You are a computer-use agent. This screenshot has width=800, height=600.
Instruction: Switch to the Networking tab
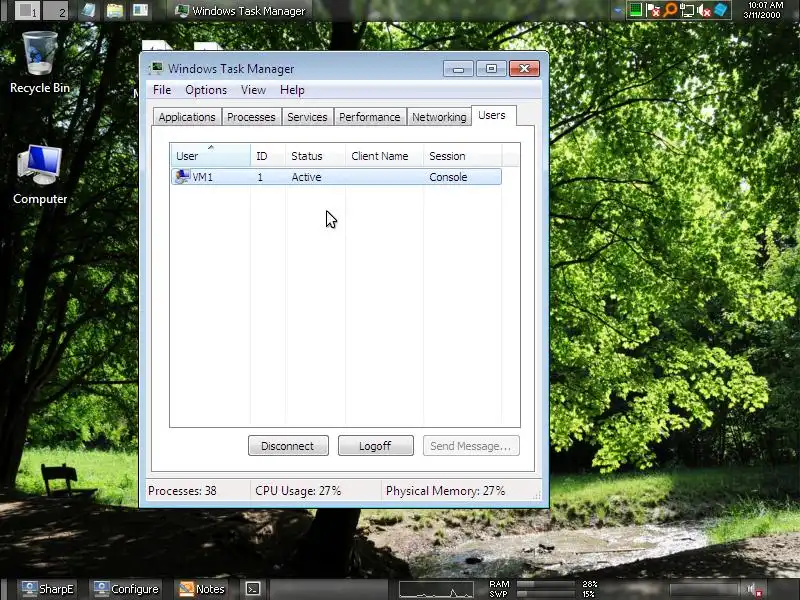point(439,117)
